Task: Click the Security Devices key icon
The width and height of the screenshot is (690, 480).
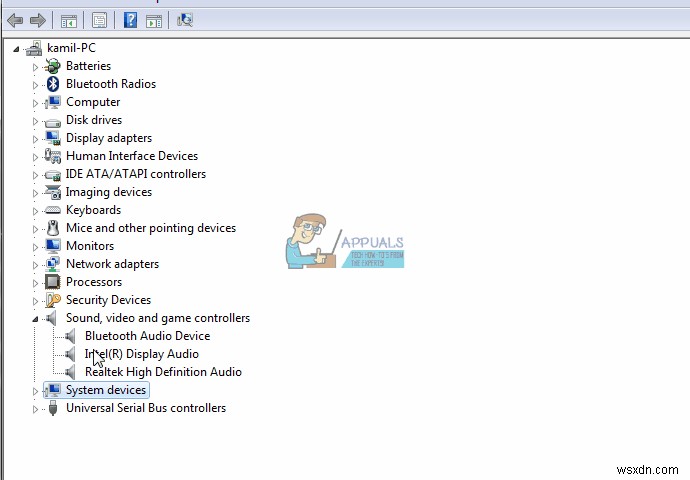Action: coord(53,300)
